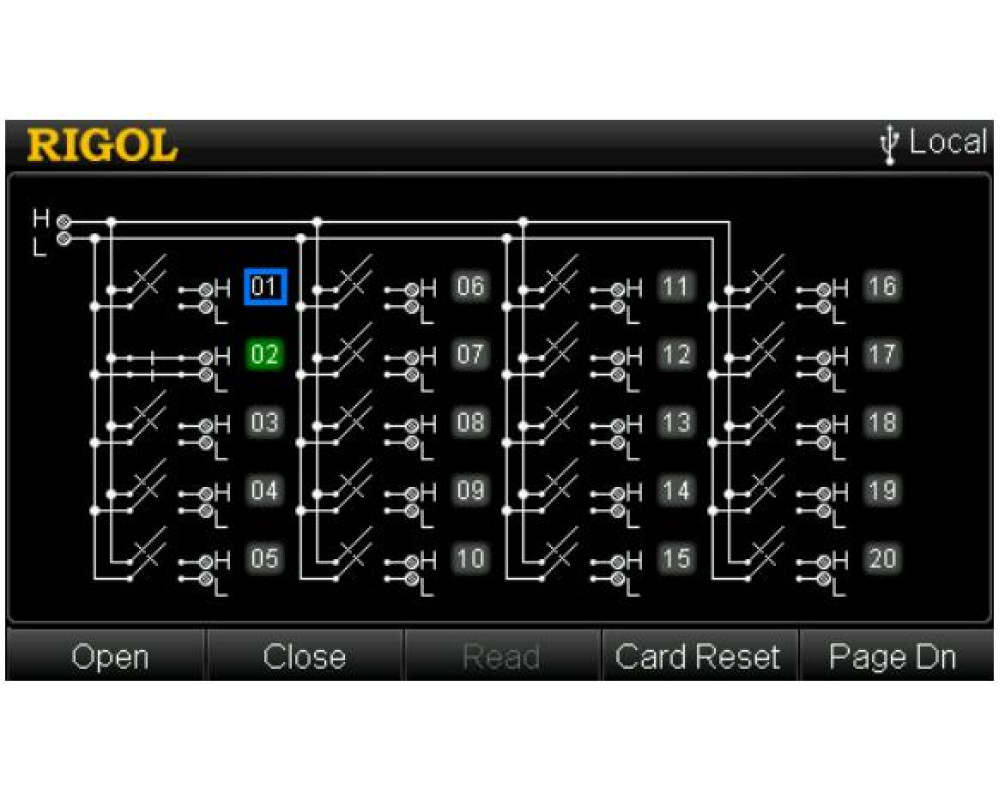Select channel 08 label
The width and height of the screenshot is (1000, 800).
click(470, 423)
